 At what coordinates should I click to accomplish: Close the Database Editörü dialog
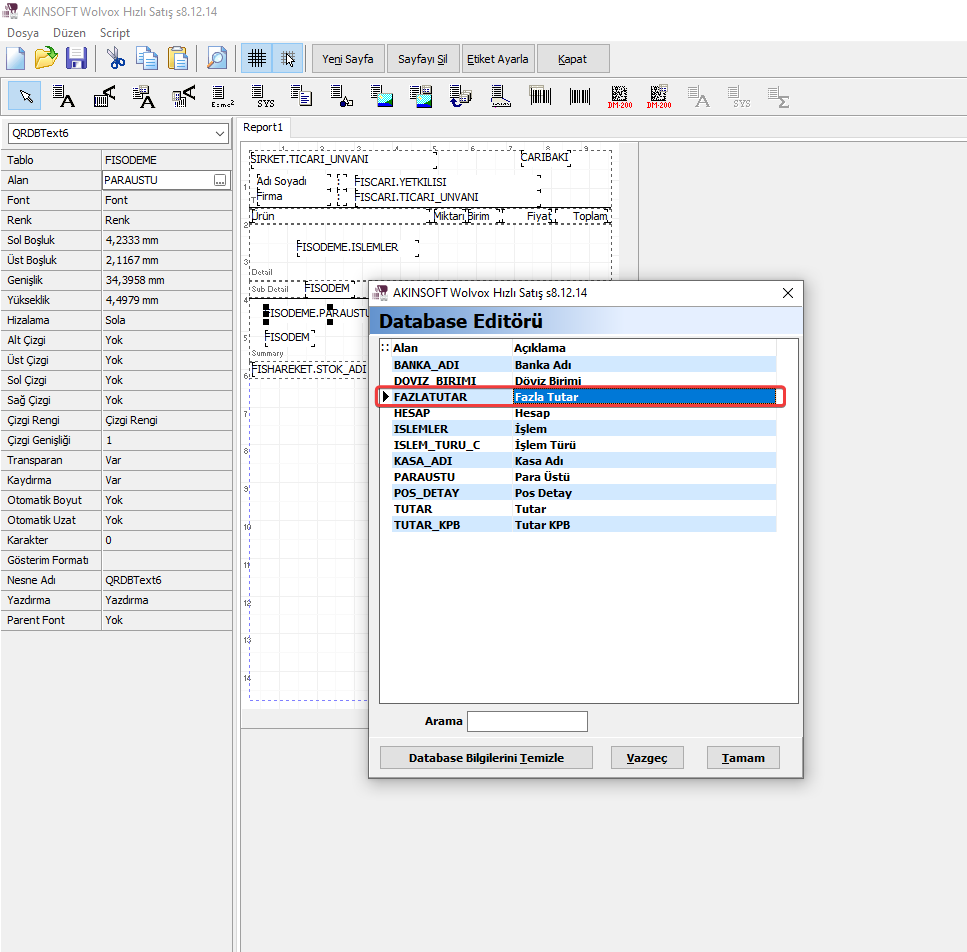pyautogui.click(x=788, y=293)
